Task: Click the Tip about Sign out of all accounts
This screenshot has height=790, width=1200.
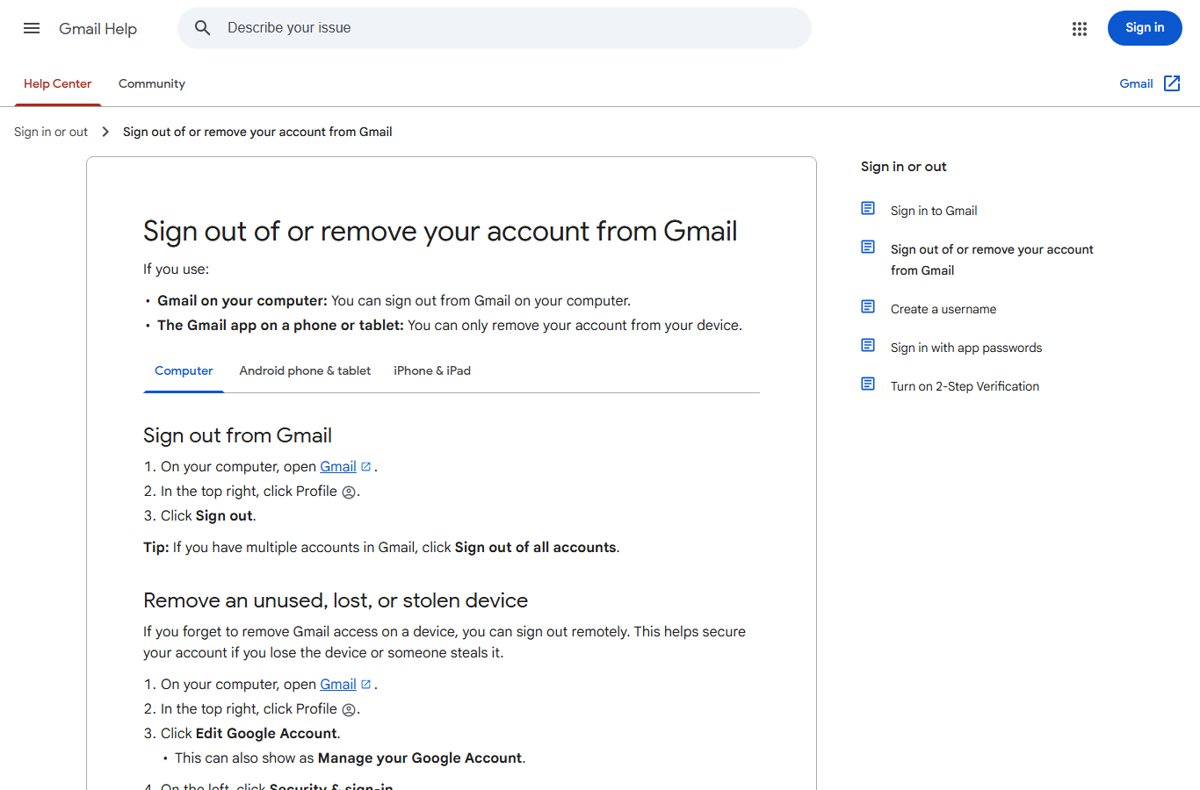Action: click(381, 548)
